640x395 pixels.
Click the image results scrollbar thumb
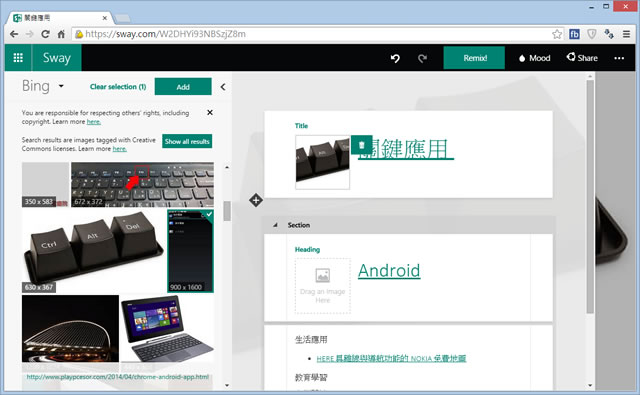227,211
